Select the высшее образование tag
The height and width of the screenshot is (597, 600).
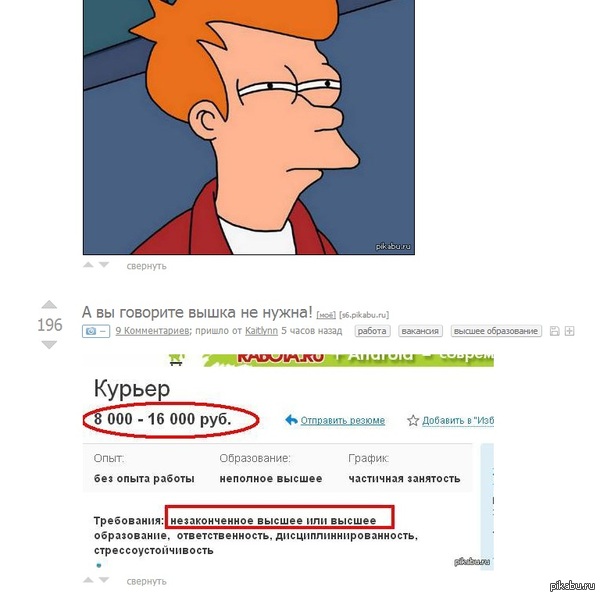496,331
